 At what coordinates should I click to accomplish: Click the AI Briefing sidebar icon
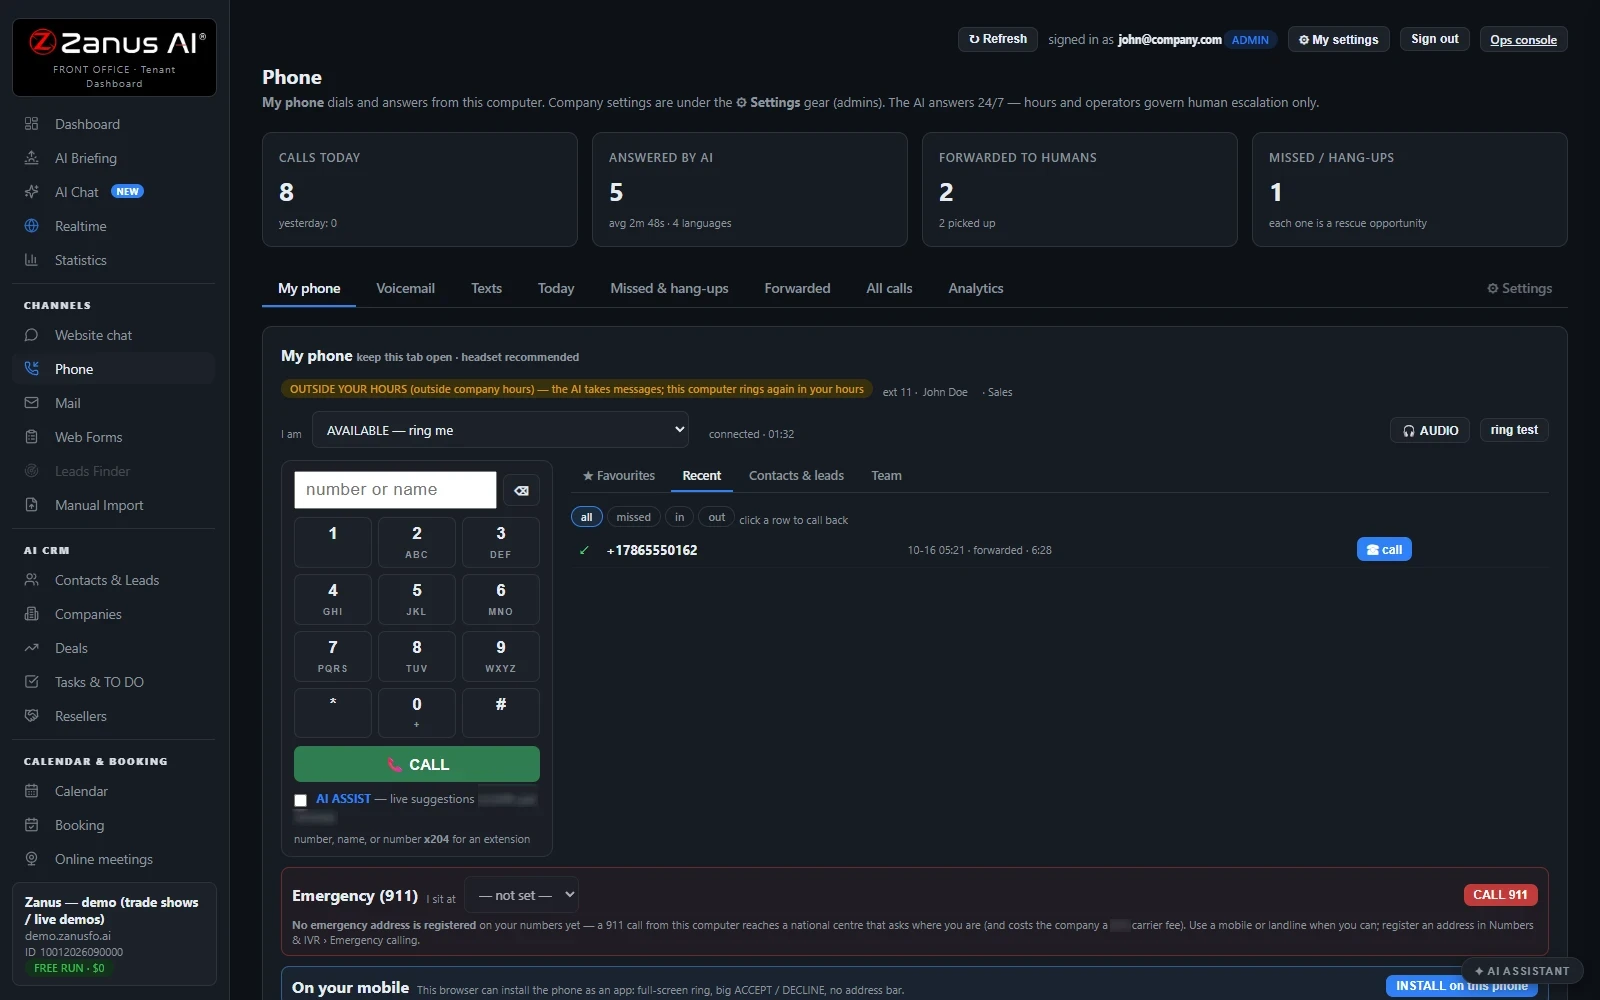click(31, 158)
